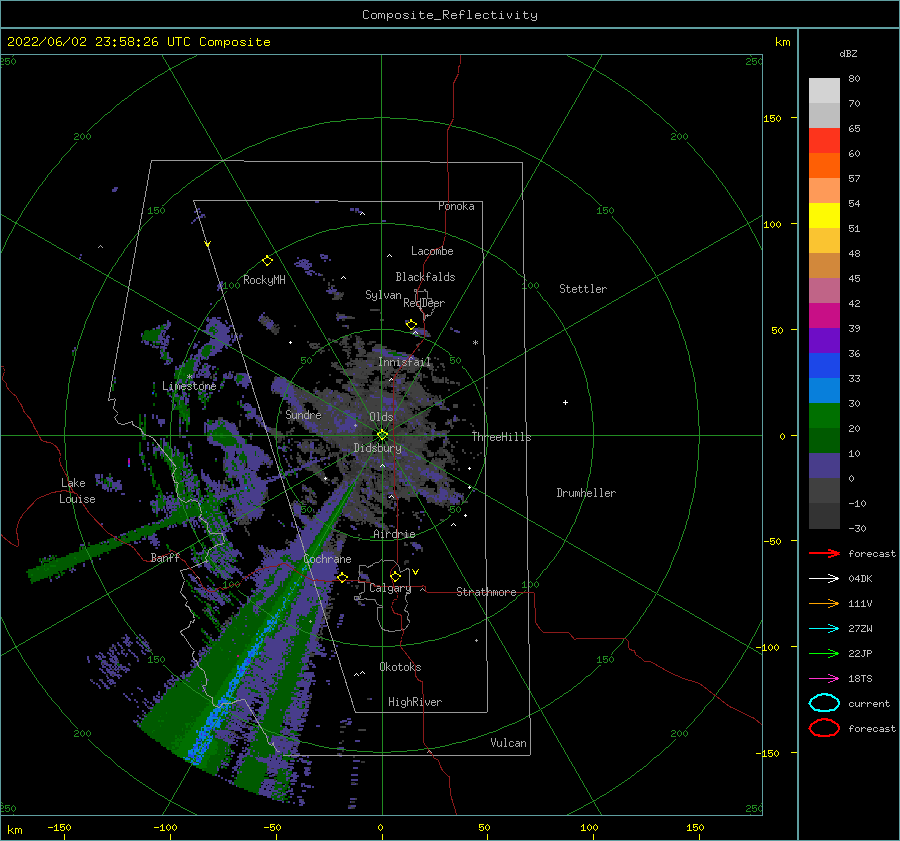The height and width of the screenshot is (841, 900).
Task: Click the Limestone label
Action: coord(189,386)
